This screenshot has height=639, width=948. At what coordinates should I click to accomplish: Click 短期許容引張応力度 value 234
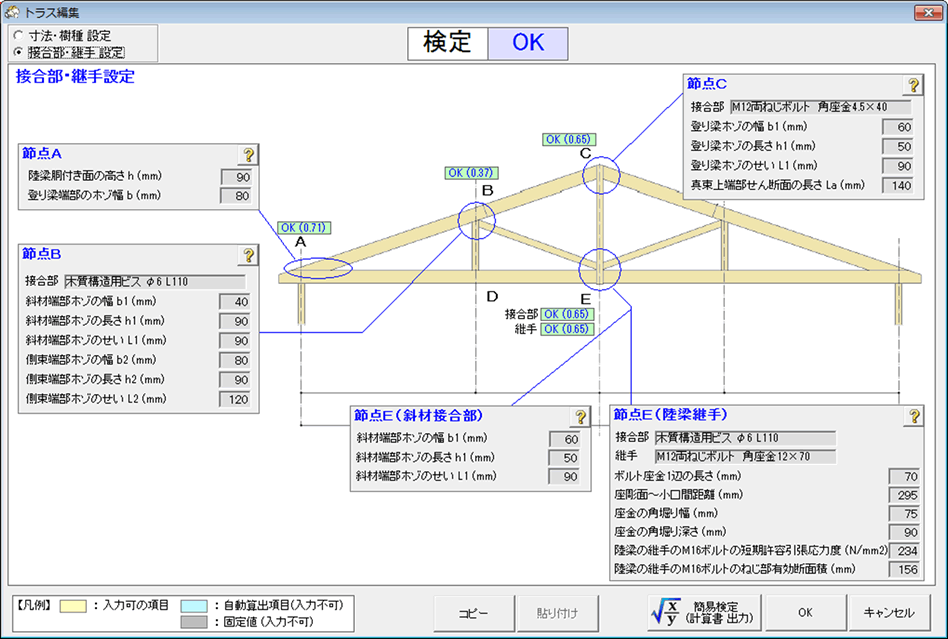pos(904,551)
